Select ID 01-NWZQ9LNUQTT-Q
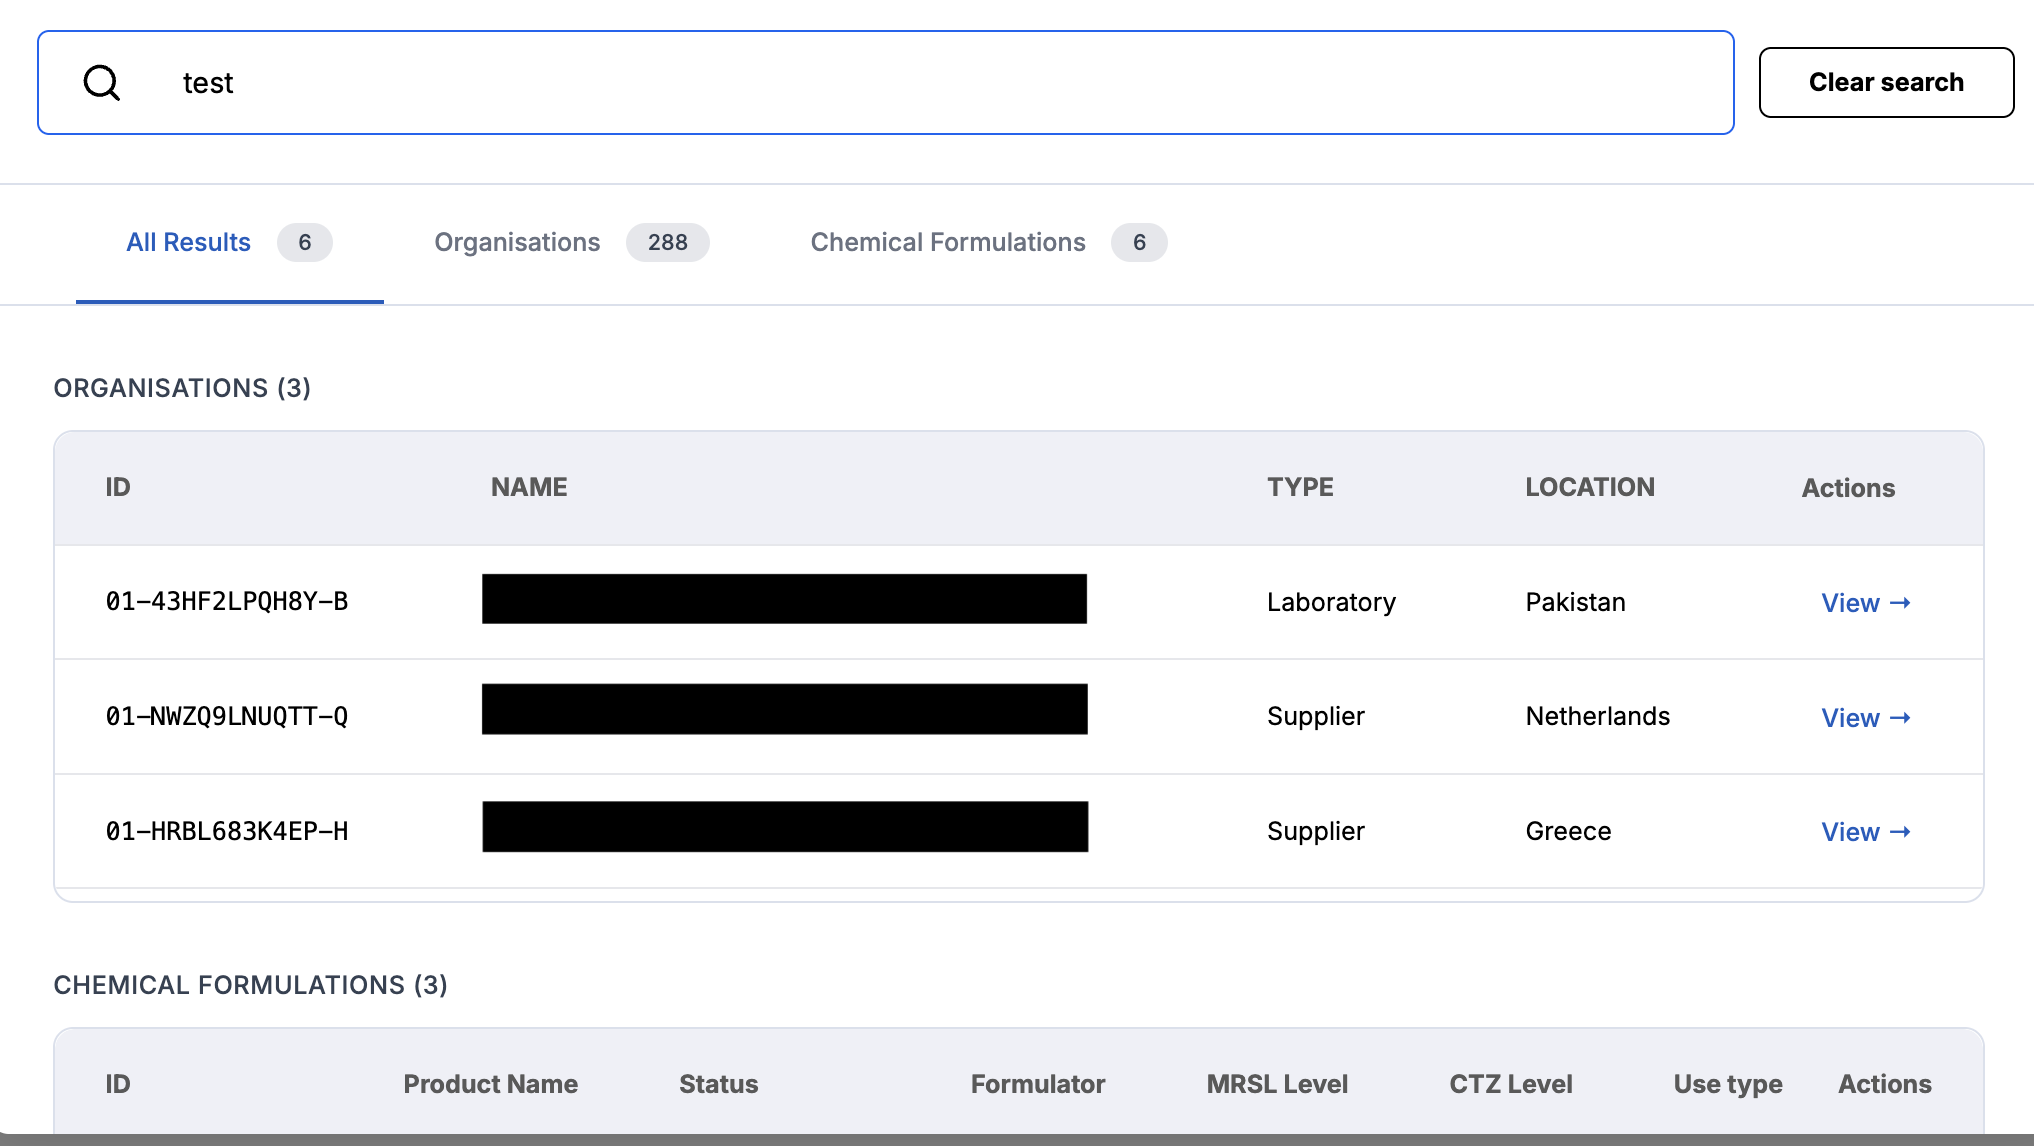Screen dimensions: 2034x1146 (x=227, y=716)
